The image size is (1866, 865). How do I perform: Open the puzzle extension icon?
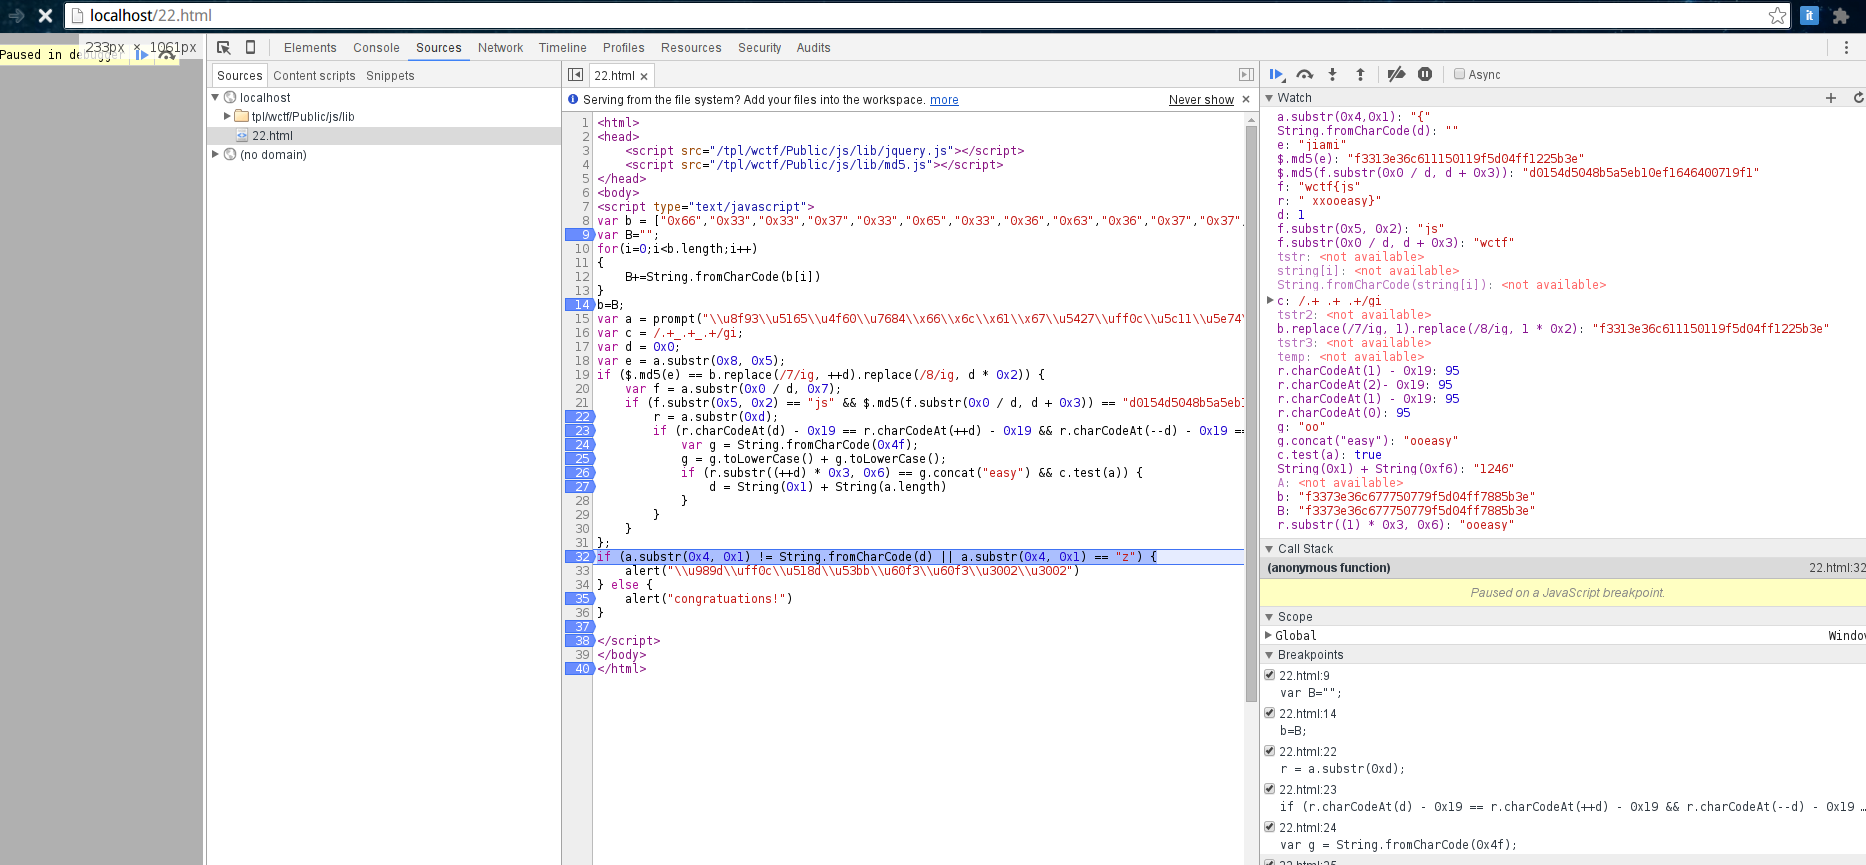[1841, 15]
